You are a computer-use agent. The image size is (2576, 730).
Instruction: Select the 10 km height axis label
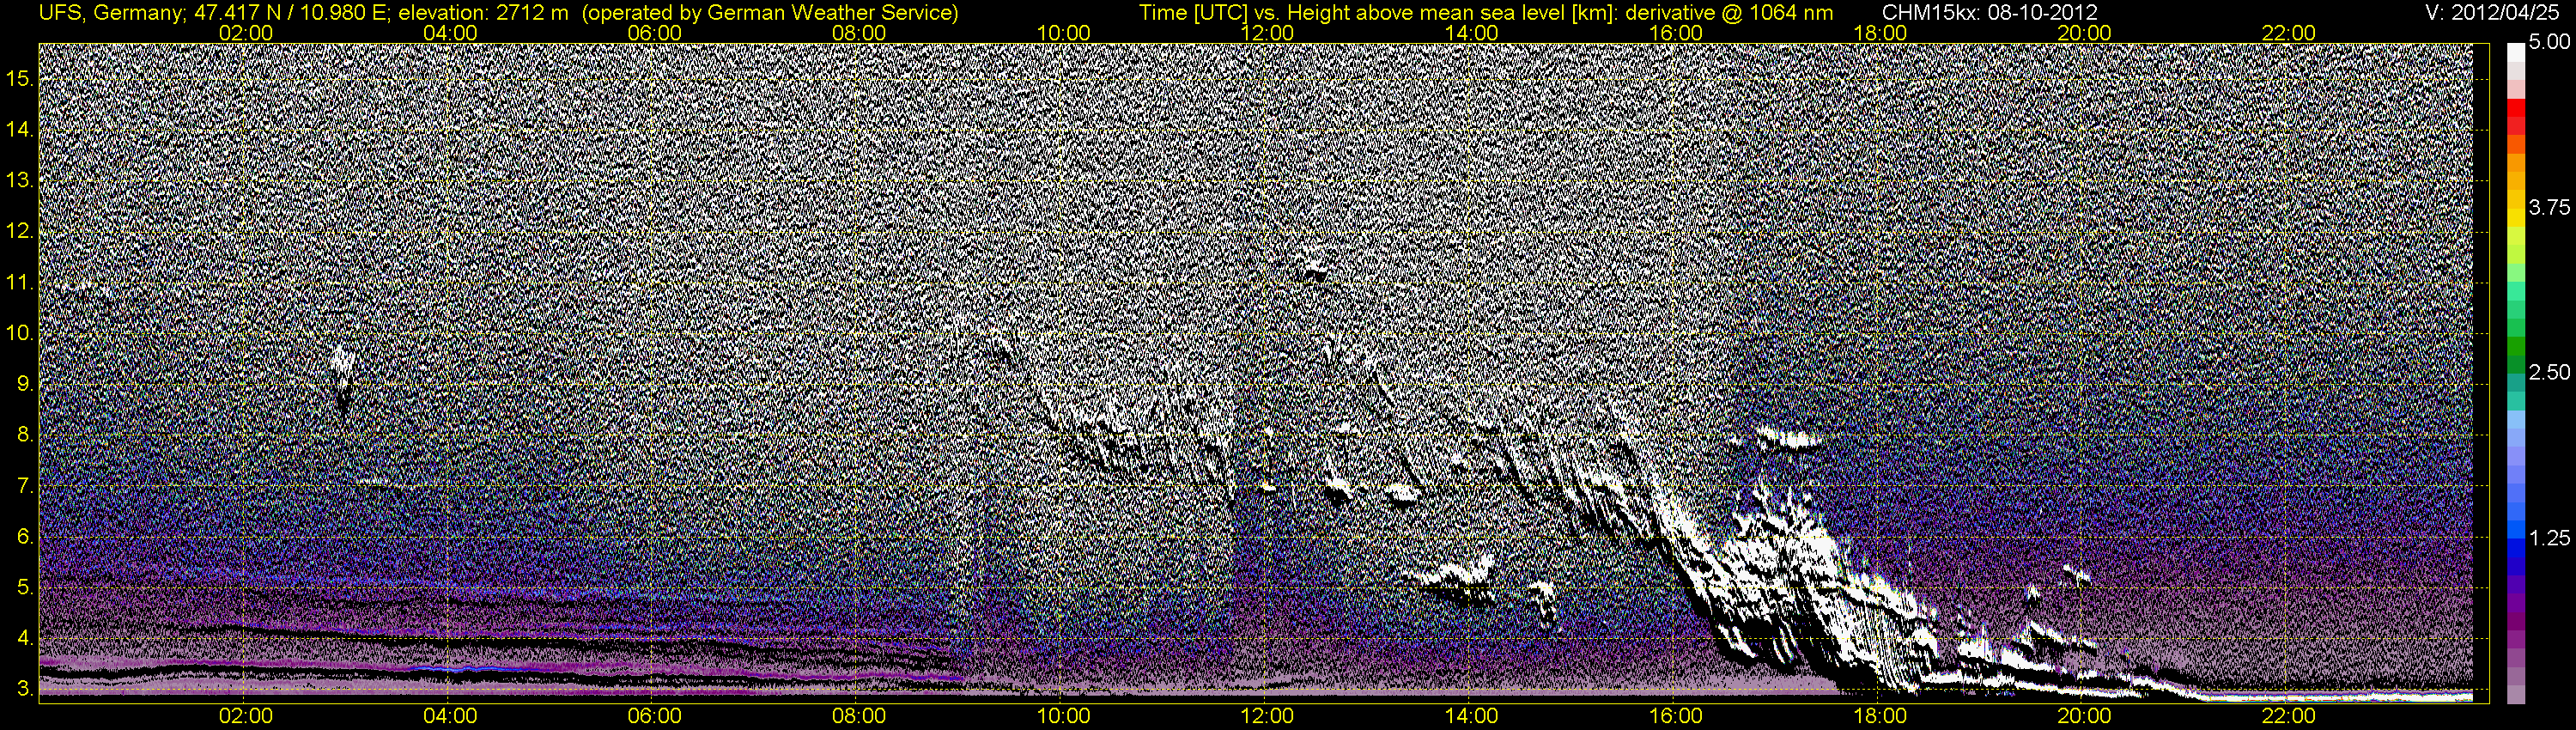19,333
